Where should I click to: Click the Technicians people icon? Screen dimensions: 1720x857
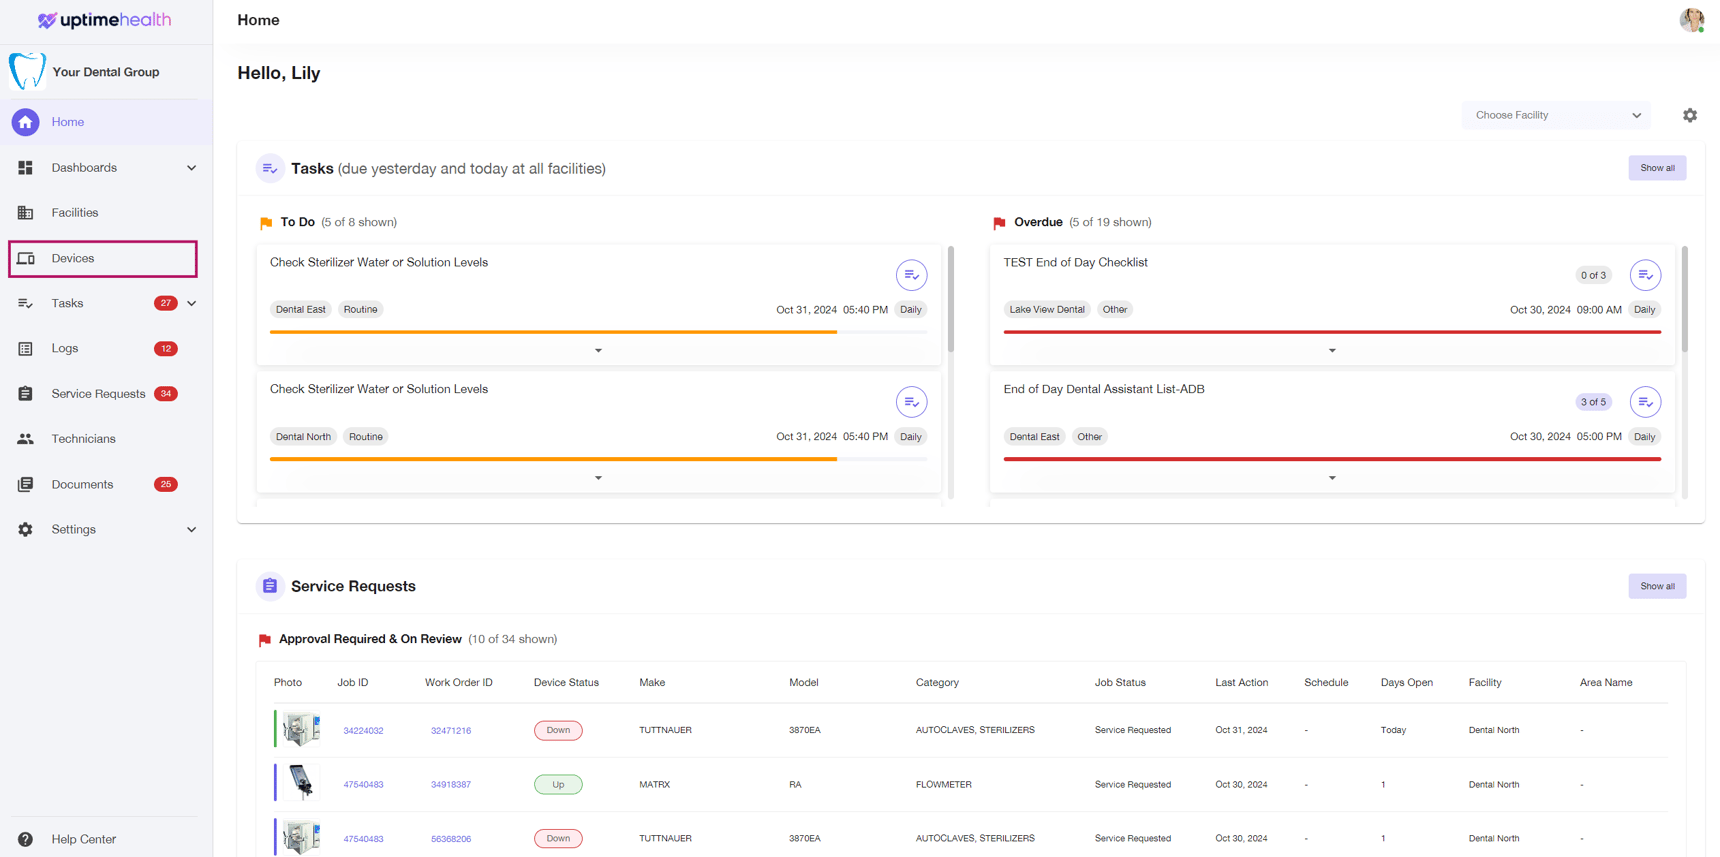[x=26, y=439]
